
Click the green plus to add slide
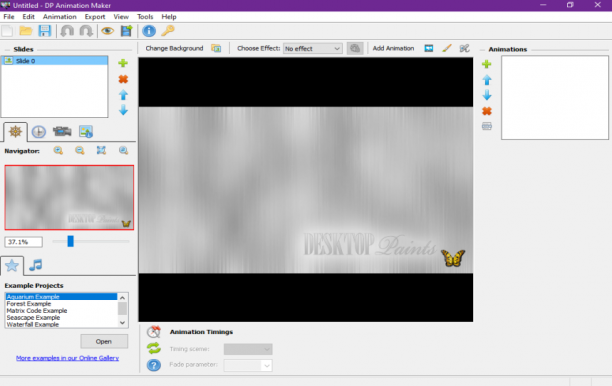pyautogui.click(x=123, y=63)
